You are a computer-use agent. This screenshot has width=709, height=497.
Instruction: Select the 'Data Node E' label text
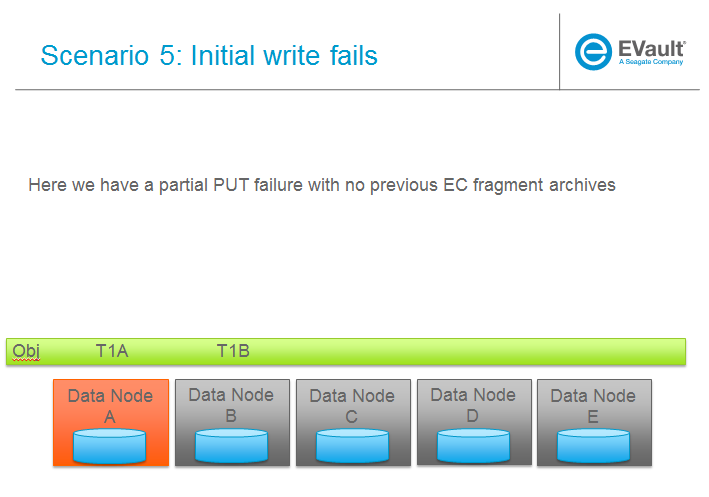coord(593,406)
